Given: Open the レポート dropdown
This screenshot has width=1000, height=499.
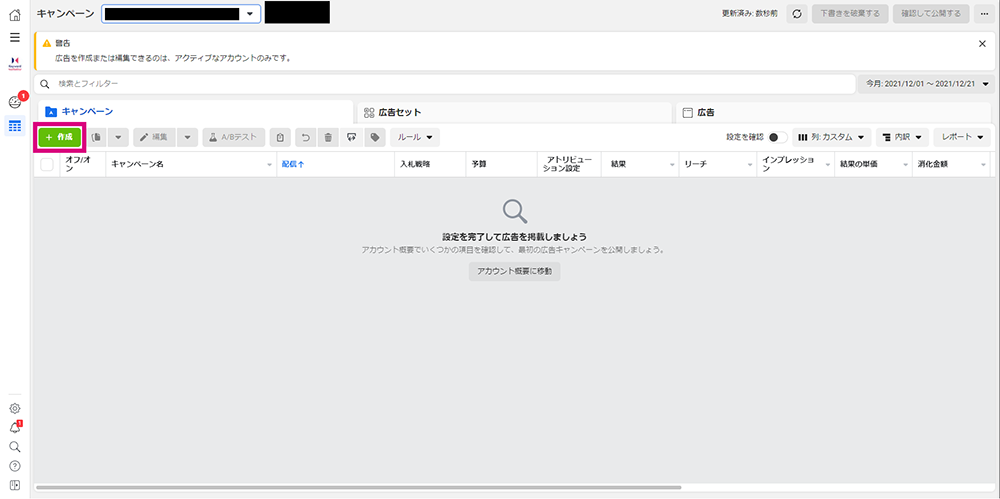Looking at the screenshot, I should click(962, 137).
